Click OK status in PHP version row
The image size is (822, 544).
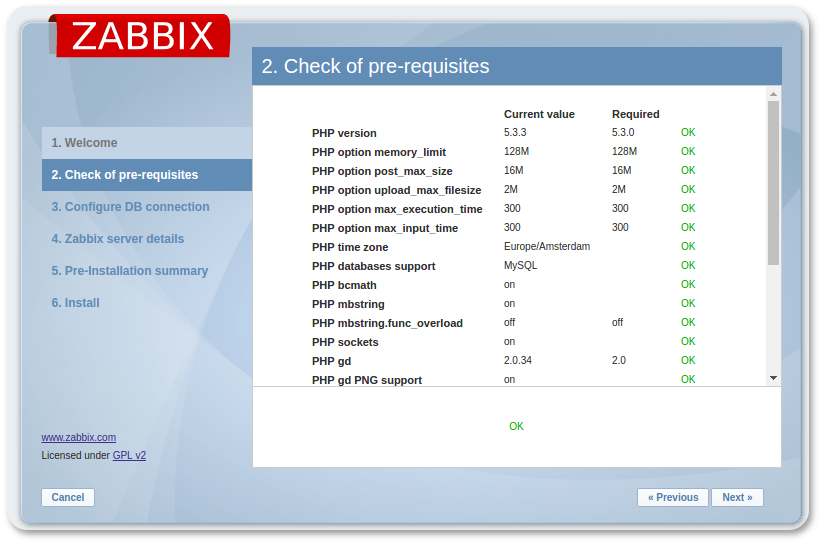[x=688, y=133]
